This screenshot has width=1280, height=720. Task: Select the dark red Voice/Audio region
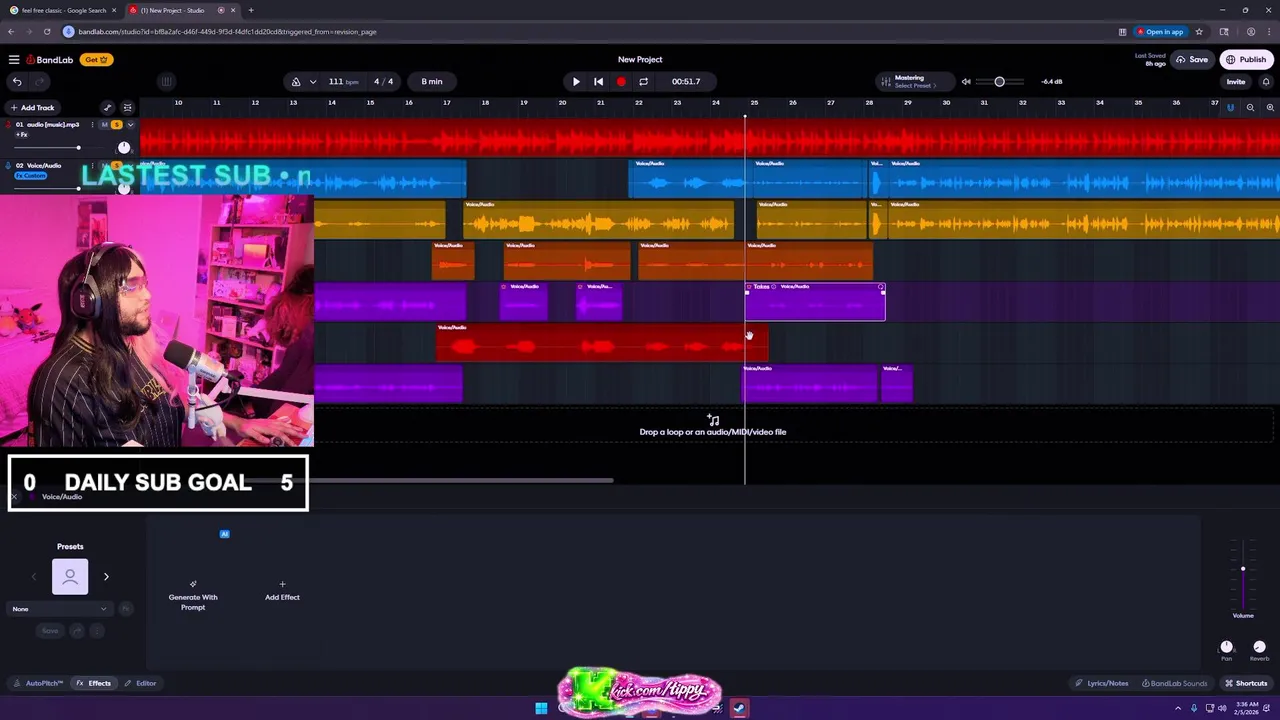[x=602, y=342]
